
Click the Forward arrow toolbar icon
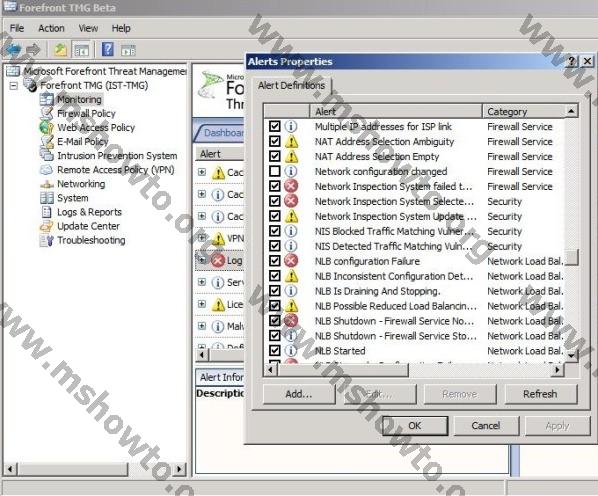point(34,50)
